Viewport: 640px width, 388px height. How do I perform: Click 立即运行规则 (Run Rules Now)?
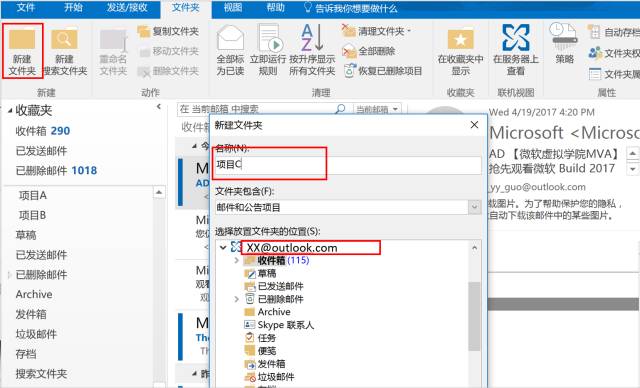click(268, 51)
